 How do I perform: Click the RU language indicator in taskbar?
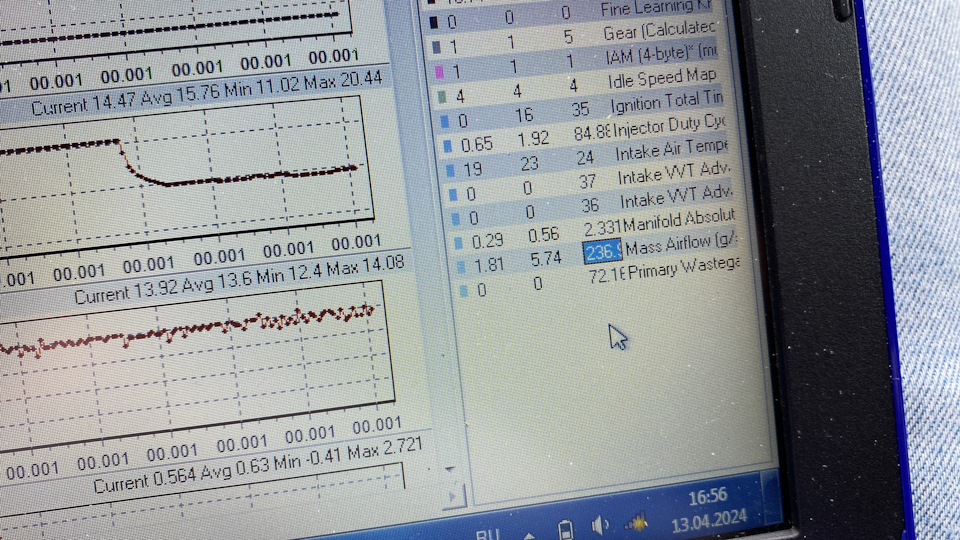[x=487, y=534]
